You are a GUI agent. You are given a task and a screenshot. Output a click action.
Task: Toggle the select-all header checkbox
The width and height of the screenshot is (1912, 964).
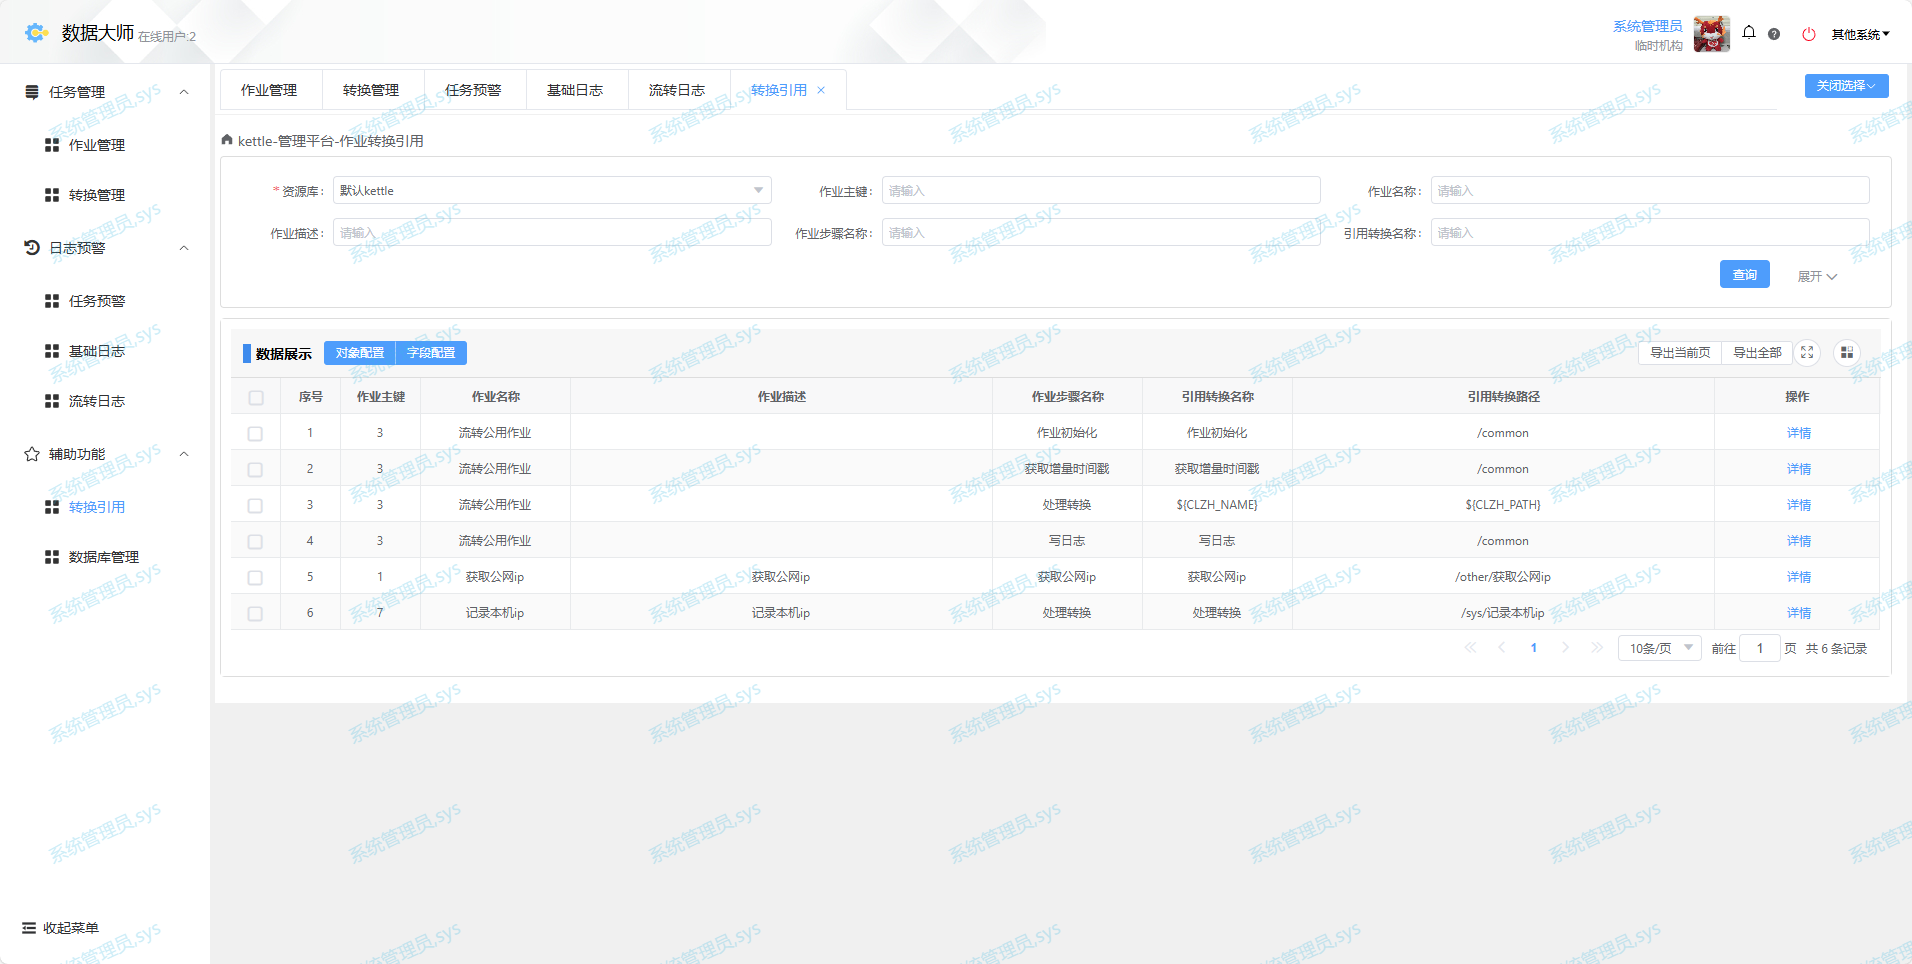click(x=256, y=397)
